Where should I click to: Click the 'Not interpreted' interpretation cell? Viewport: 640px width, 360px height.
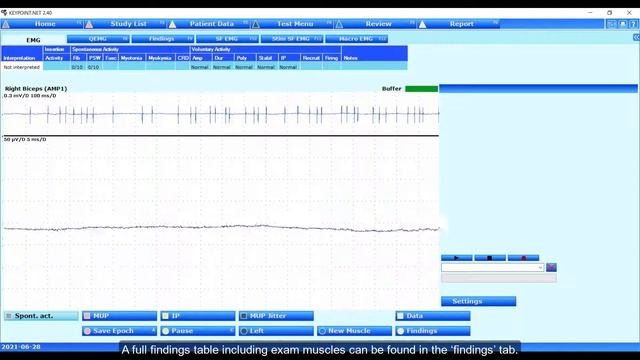22,67
